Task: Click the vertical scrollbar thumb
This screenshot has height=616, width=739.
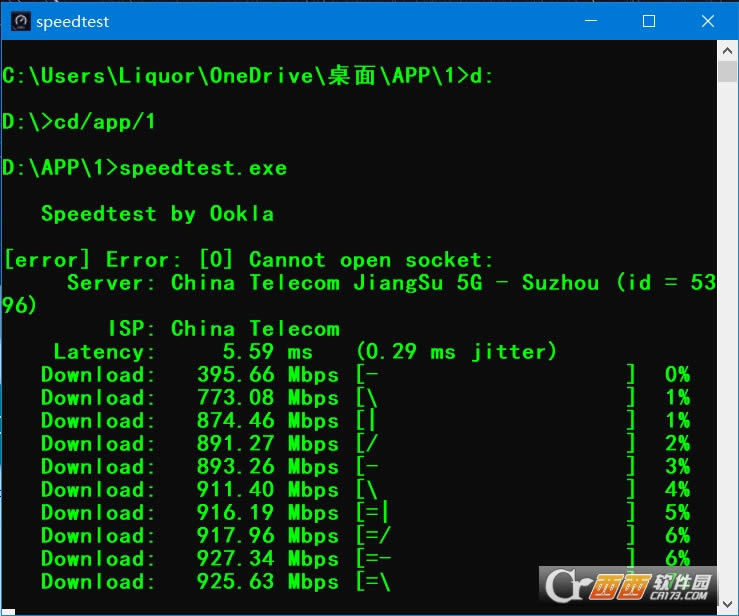Action: [x=727, y=72]
